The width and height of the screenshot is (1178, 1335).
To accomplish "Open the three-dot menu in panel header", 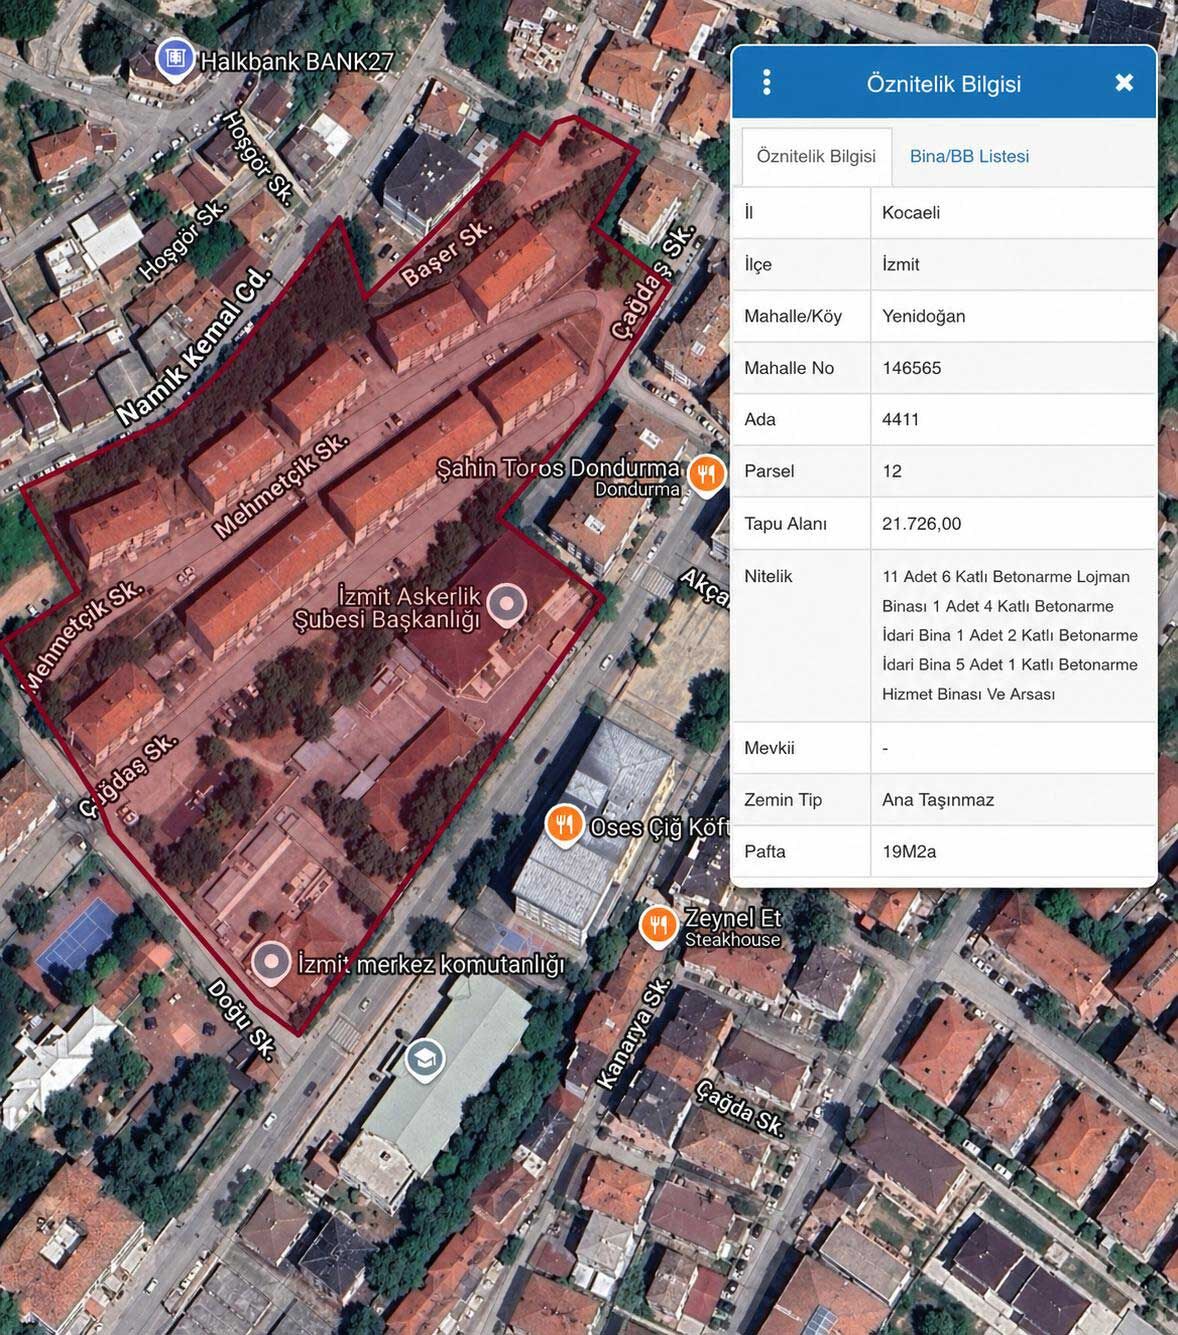I will [767, 82].
